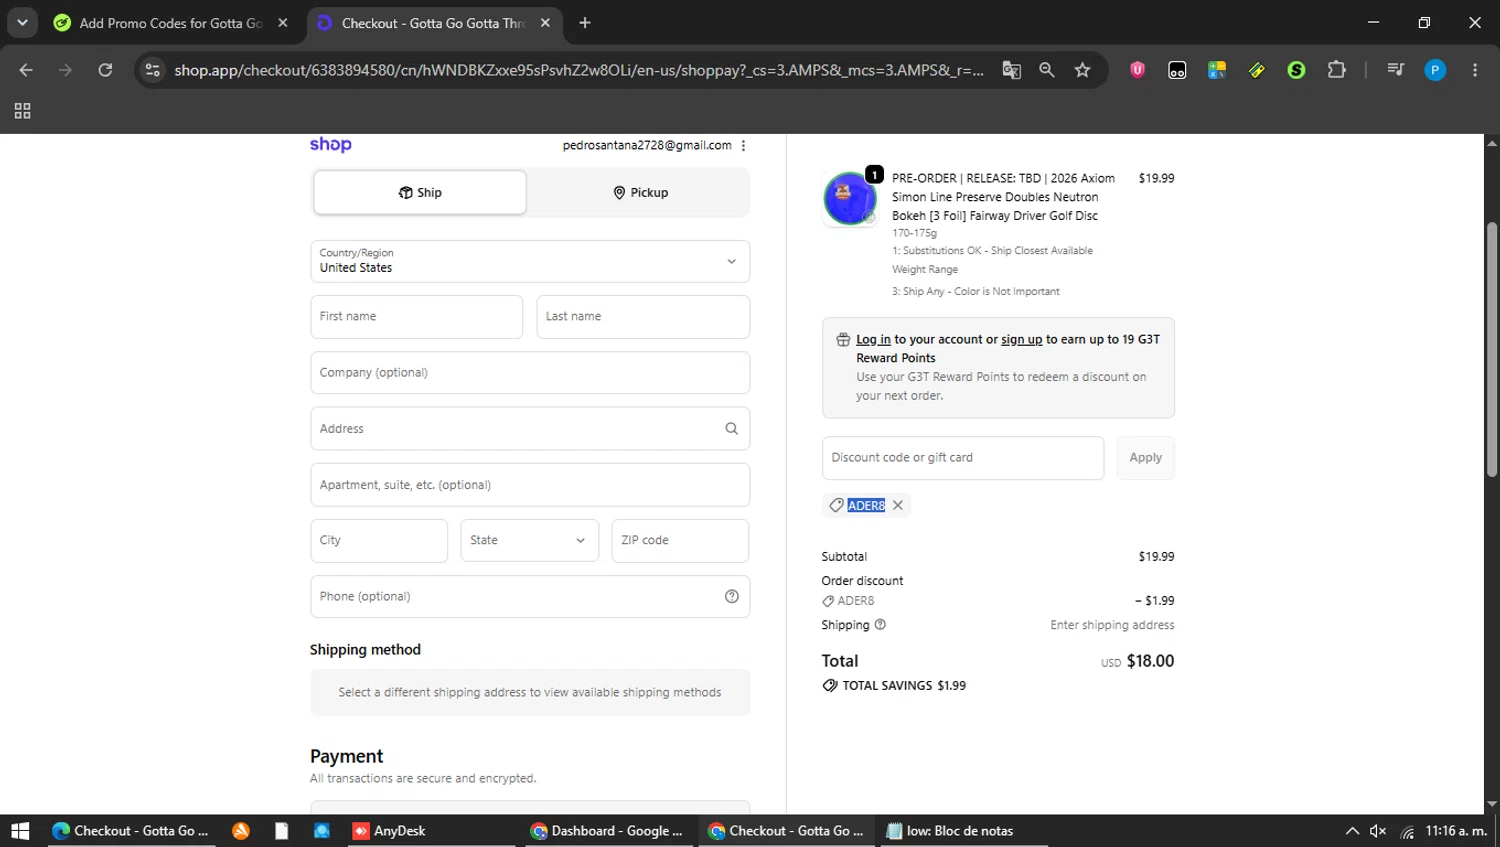Screen dimensions: 1500x847
Task: Switch to the Add Promo Codes tab
Action: (170, 23)
